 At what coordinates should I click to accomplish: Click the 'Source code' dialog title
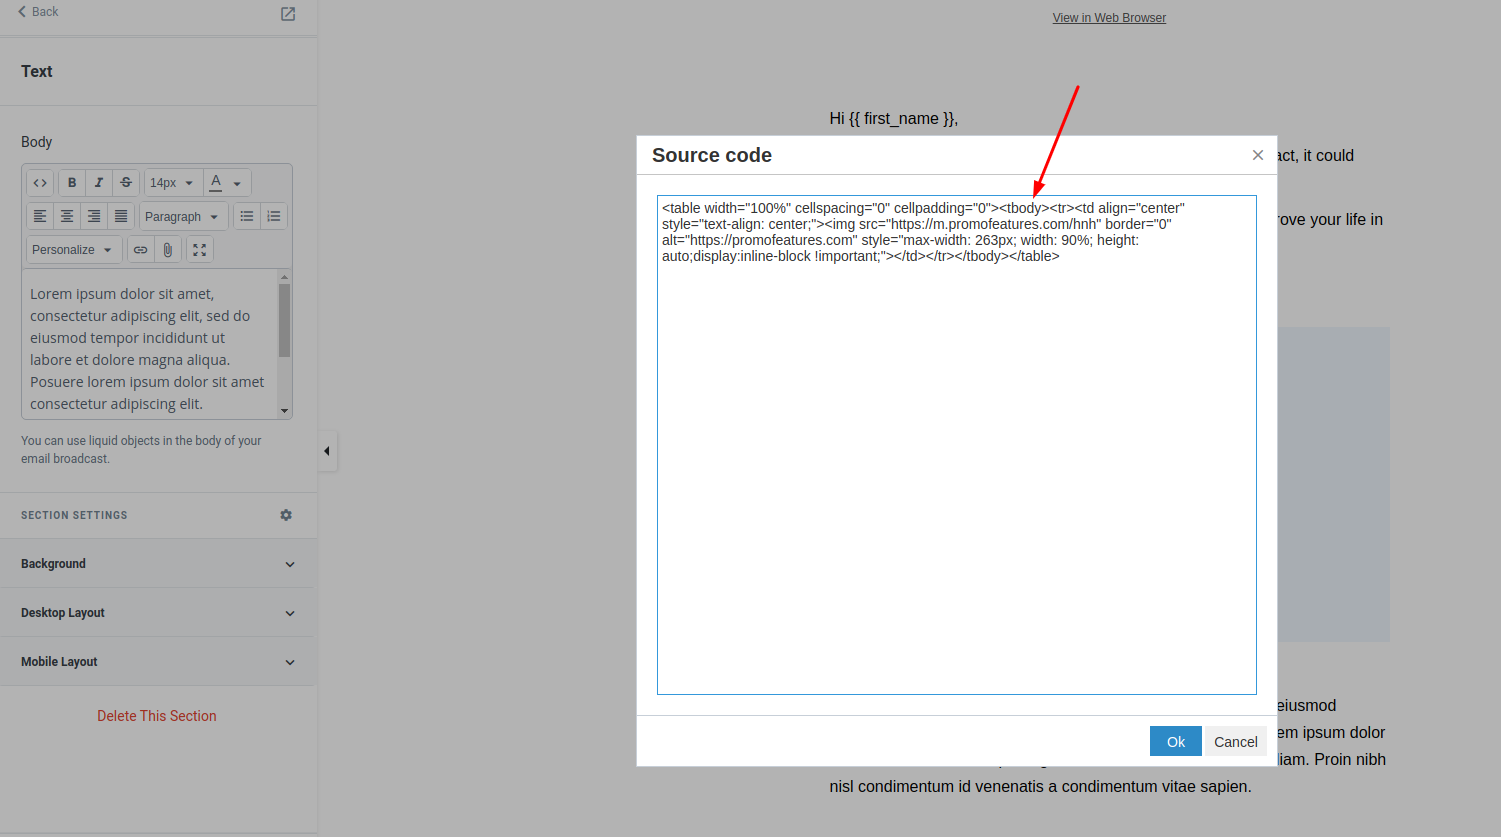(712, 155)
